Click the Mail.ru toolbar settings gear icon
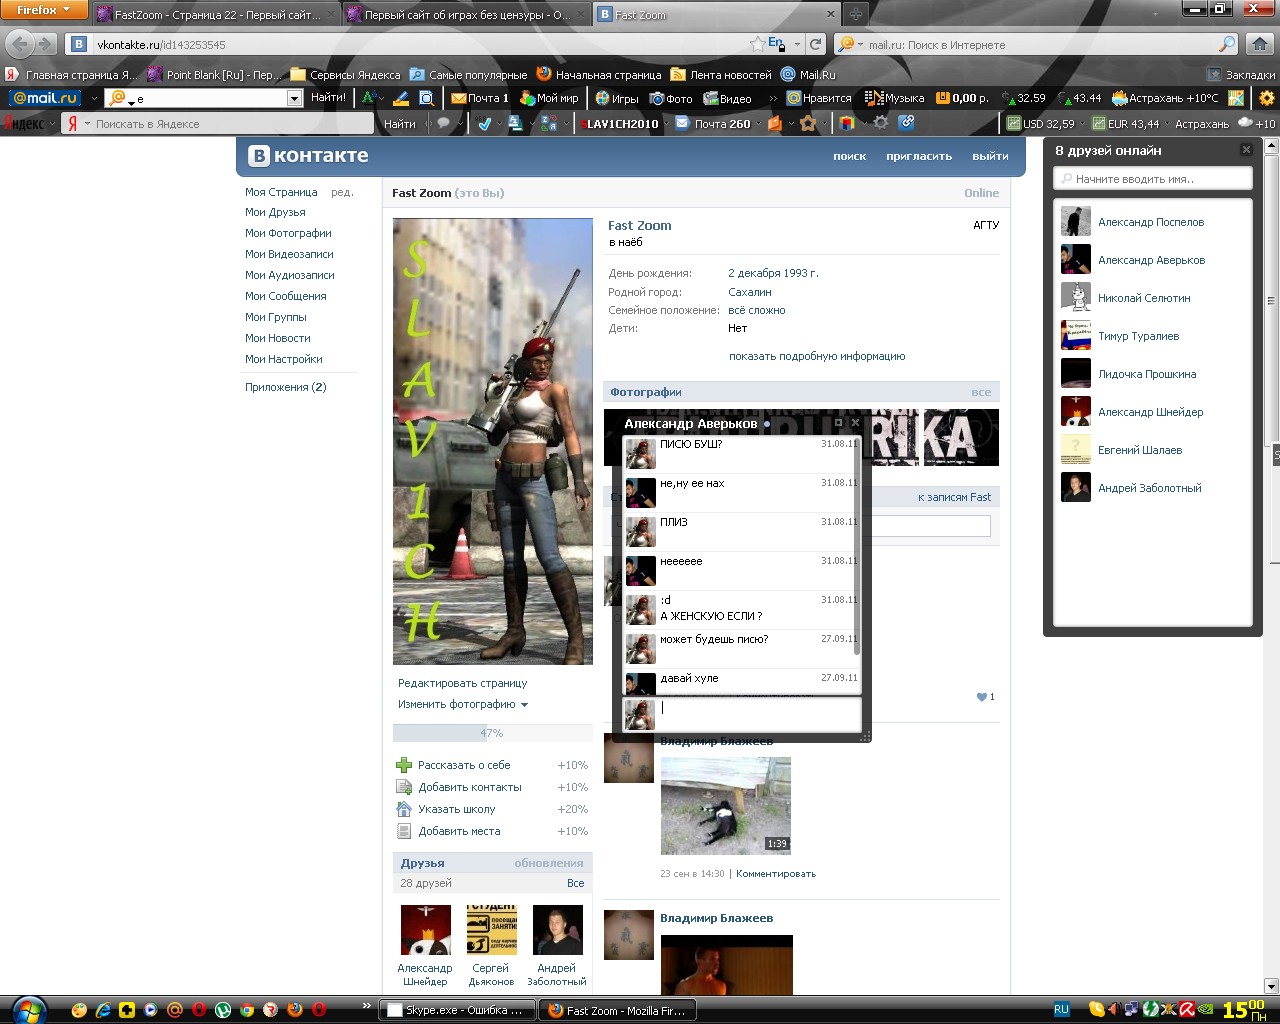 click(x=1267, y=98)
